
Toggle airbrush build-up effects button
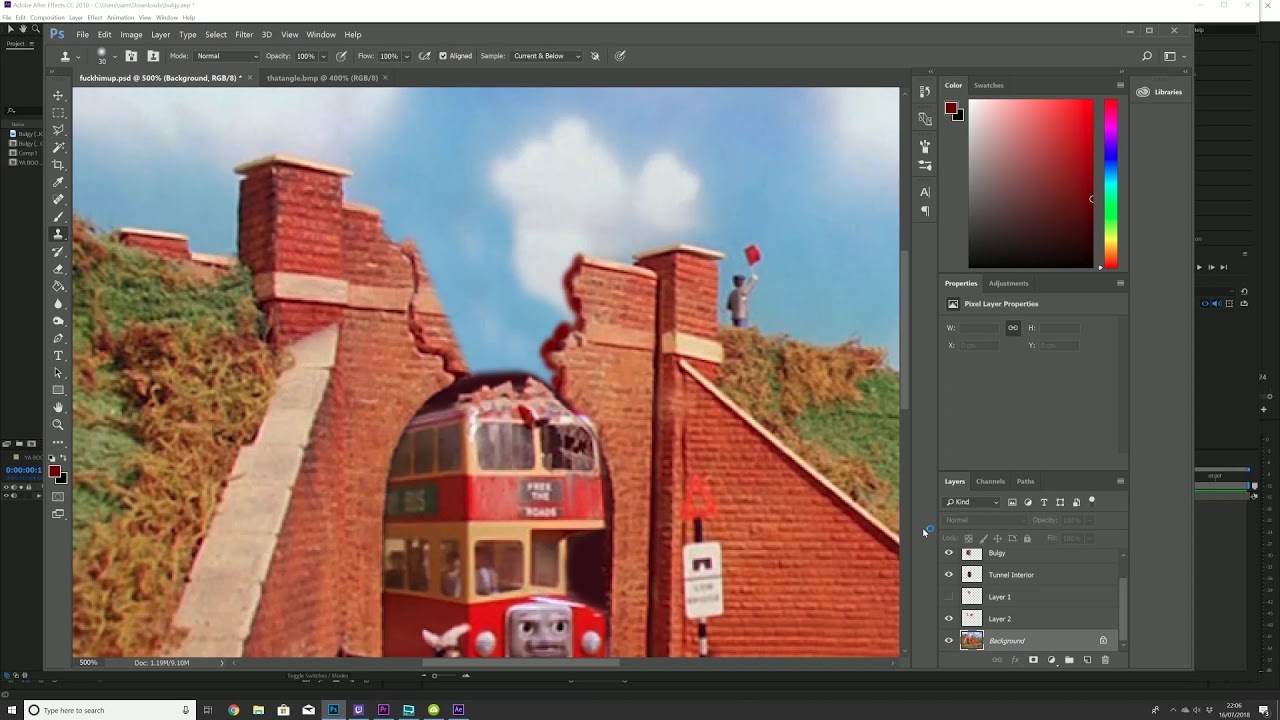point(425,56)
